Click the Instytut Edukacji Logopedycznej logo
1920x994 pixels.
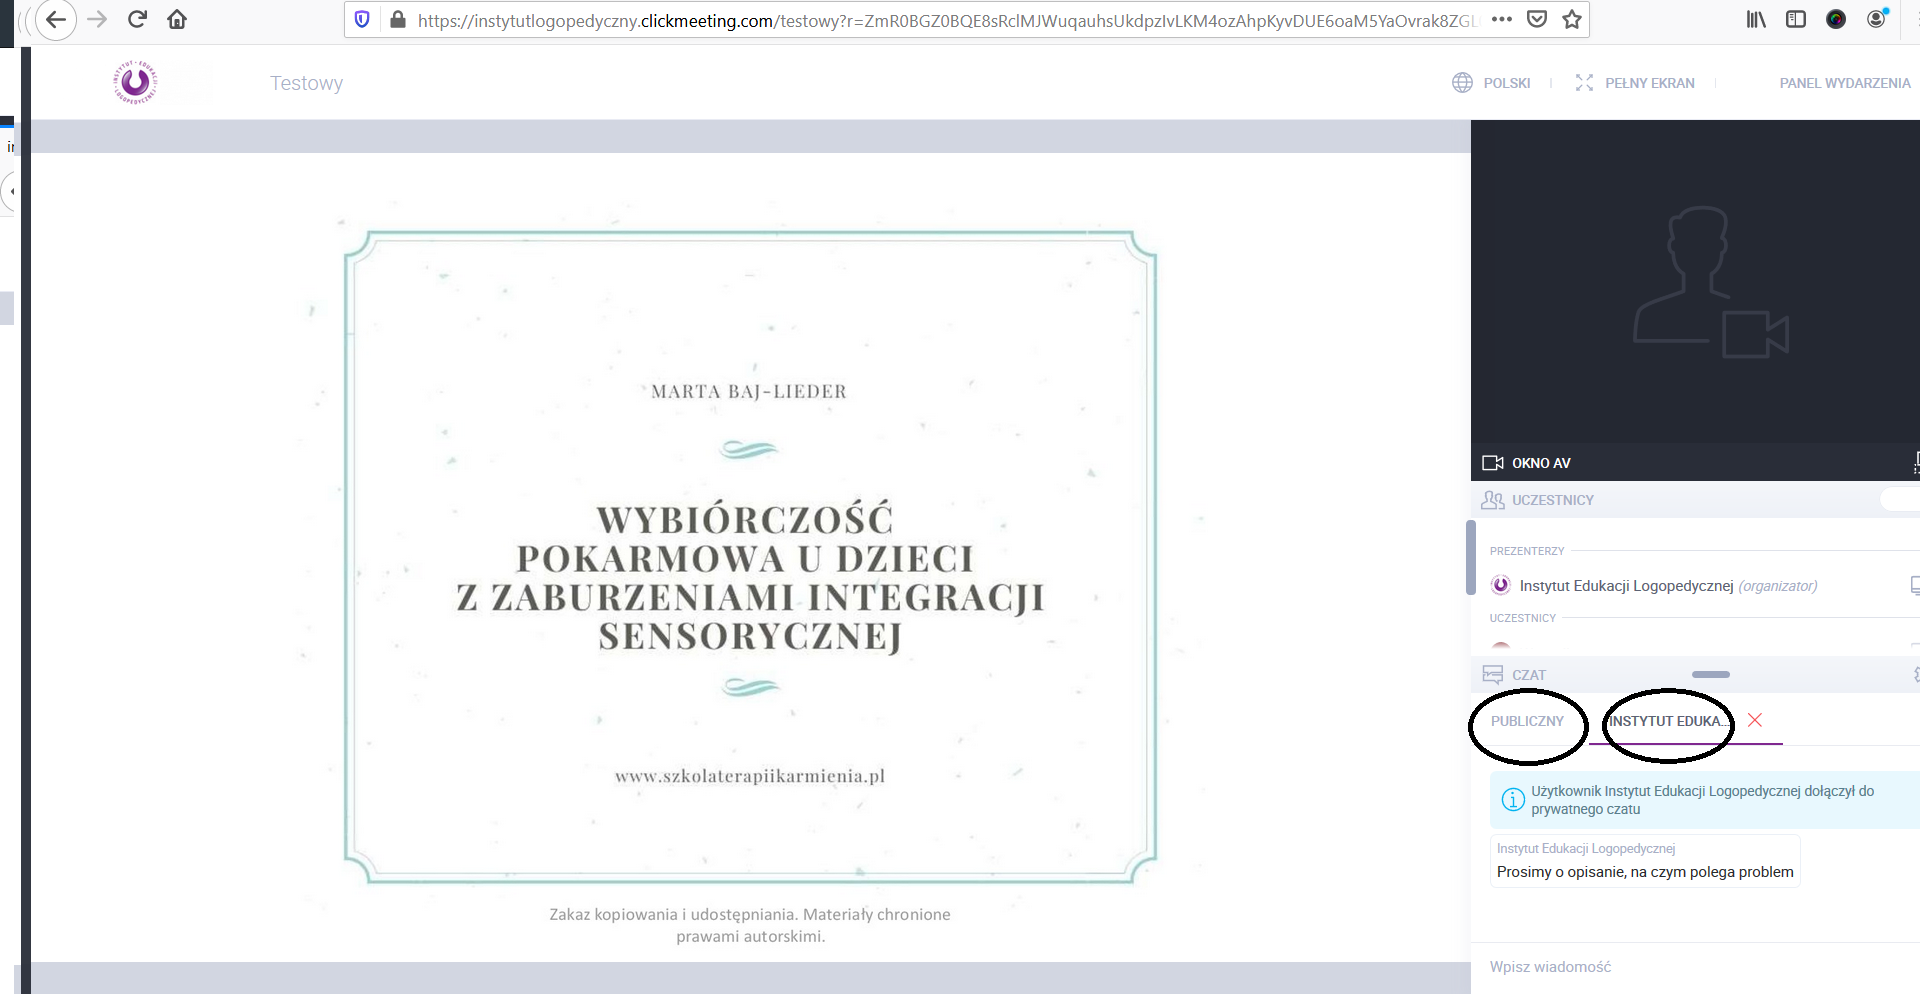135,83
